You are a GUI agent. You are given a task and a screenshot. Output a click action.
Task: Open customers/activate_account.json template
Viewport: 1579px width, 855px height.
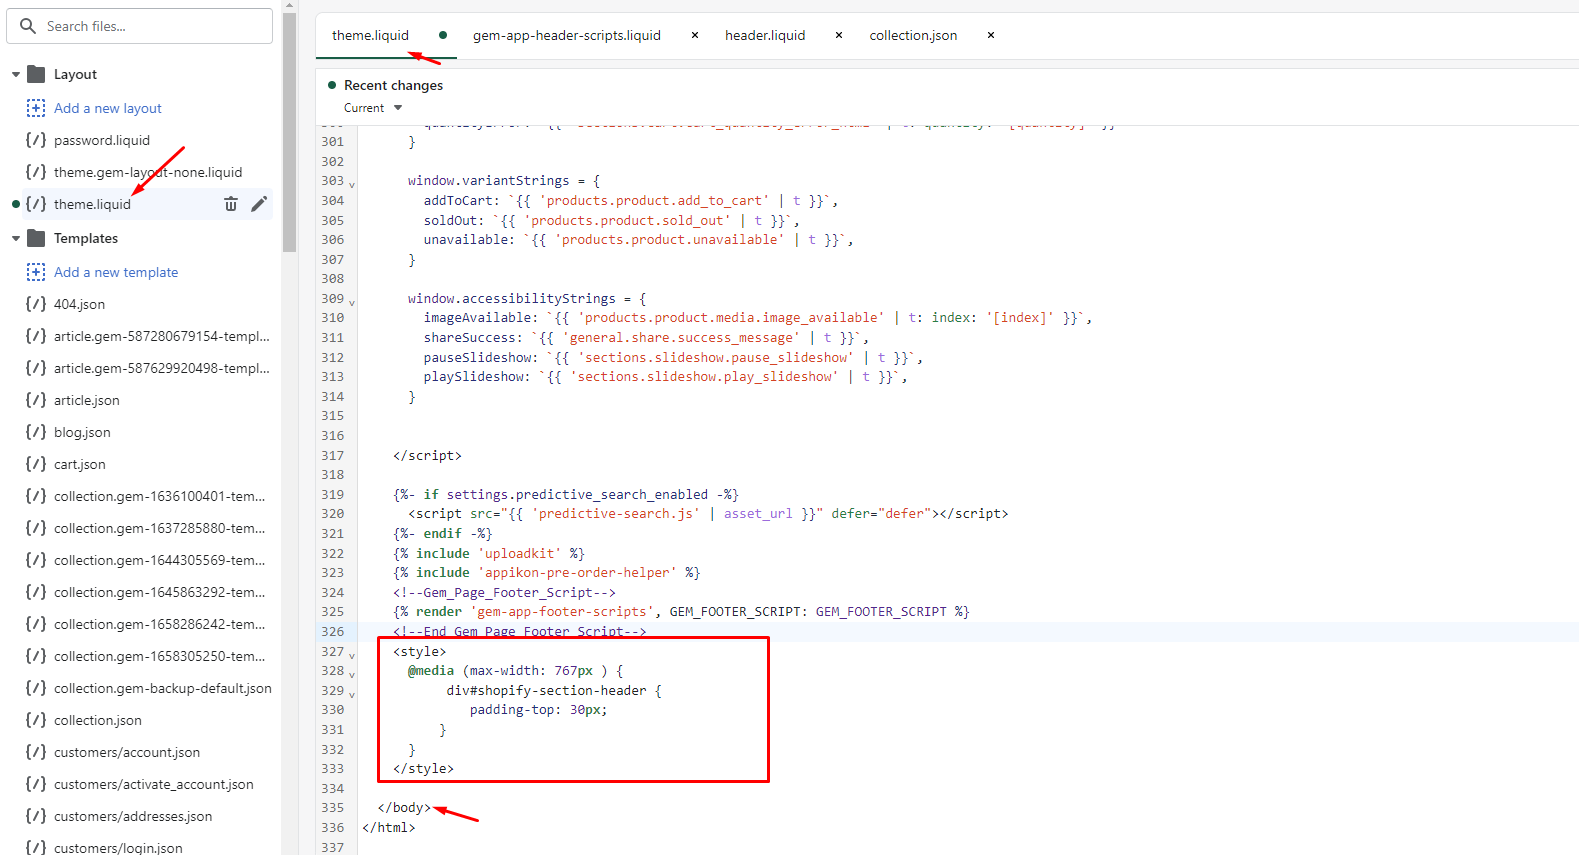154,784
